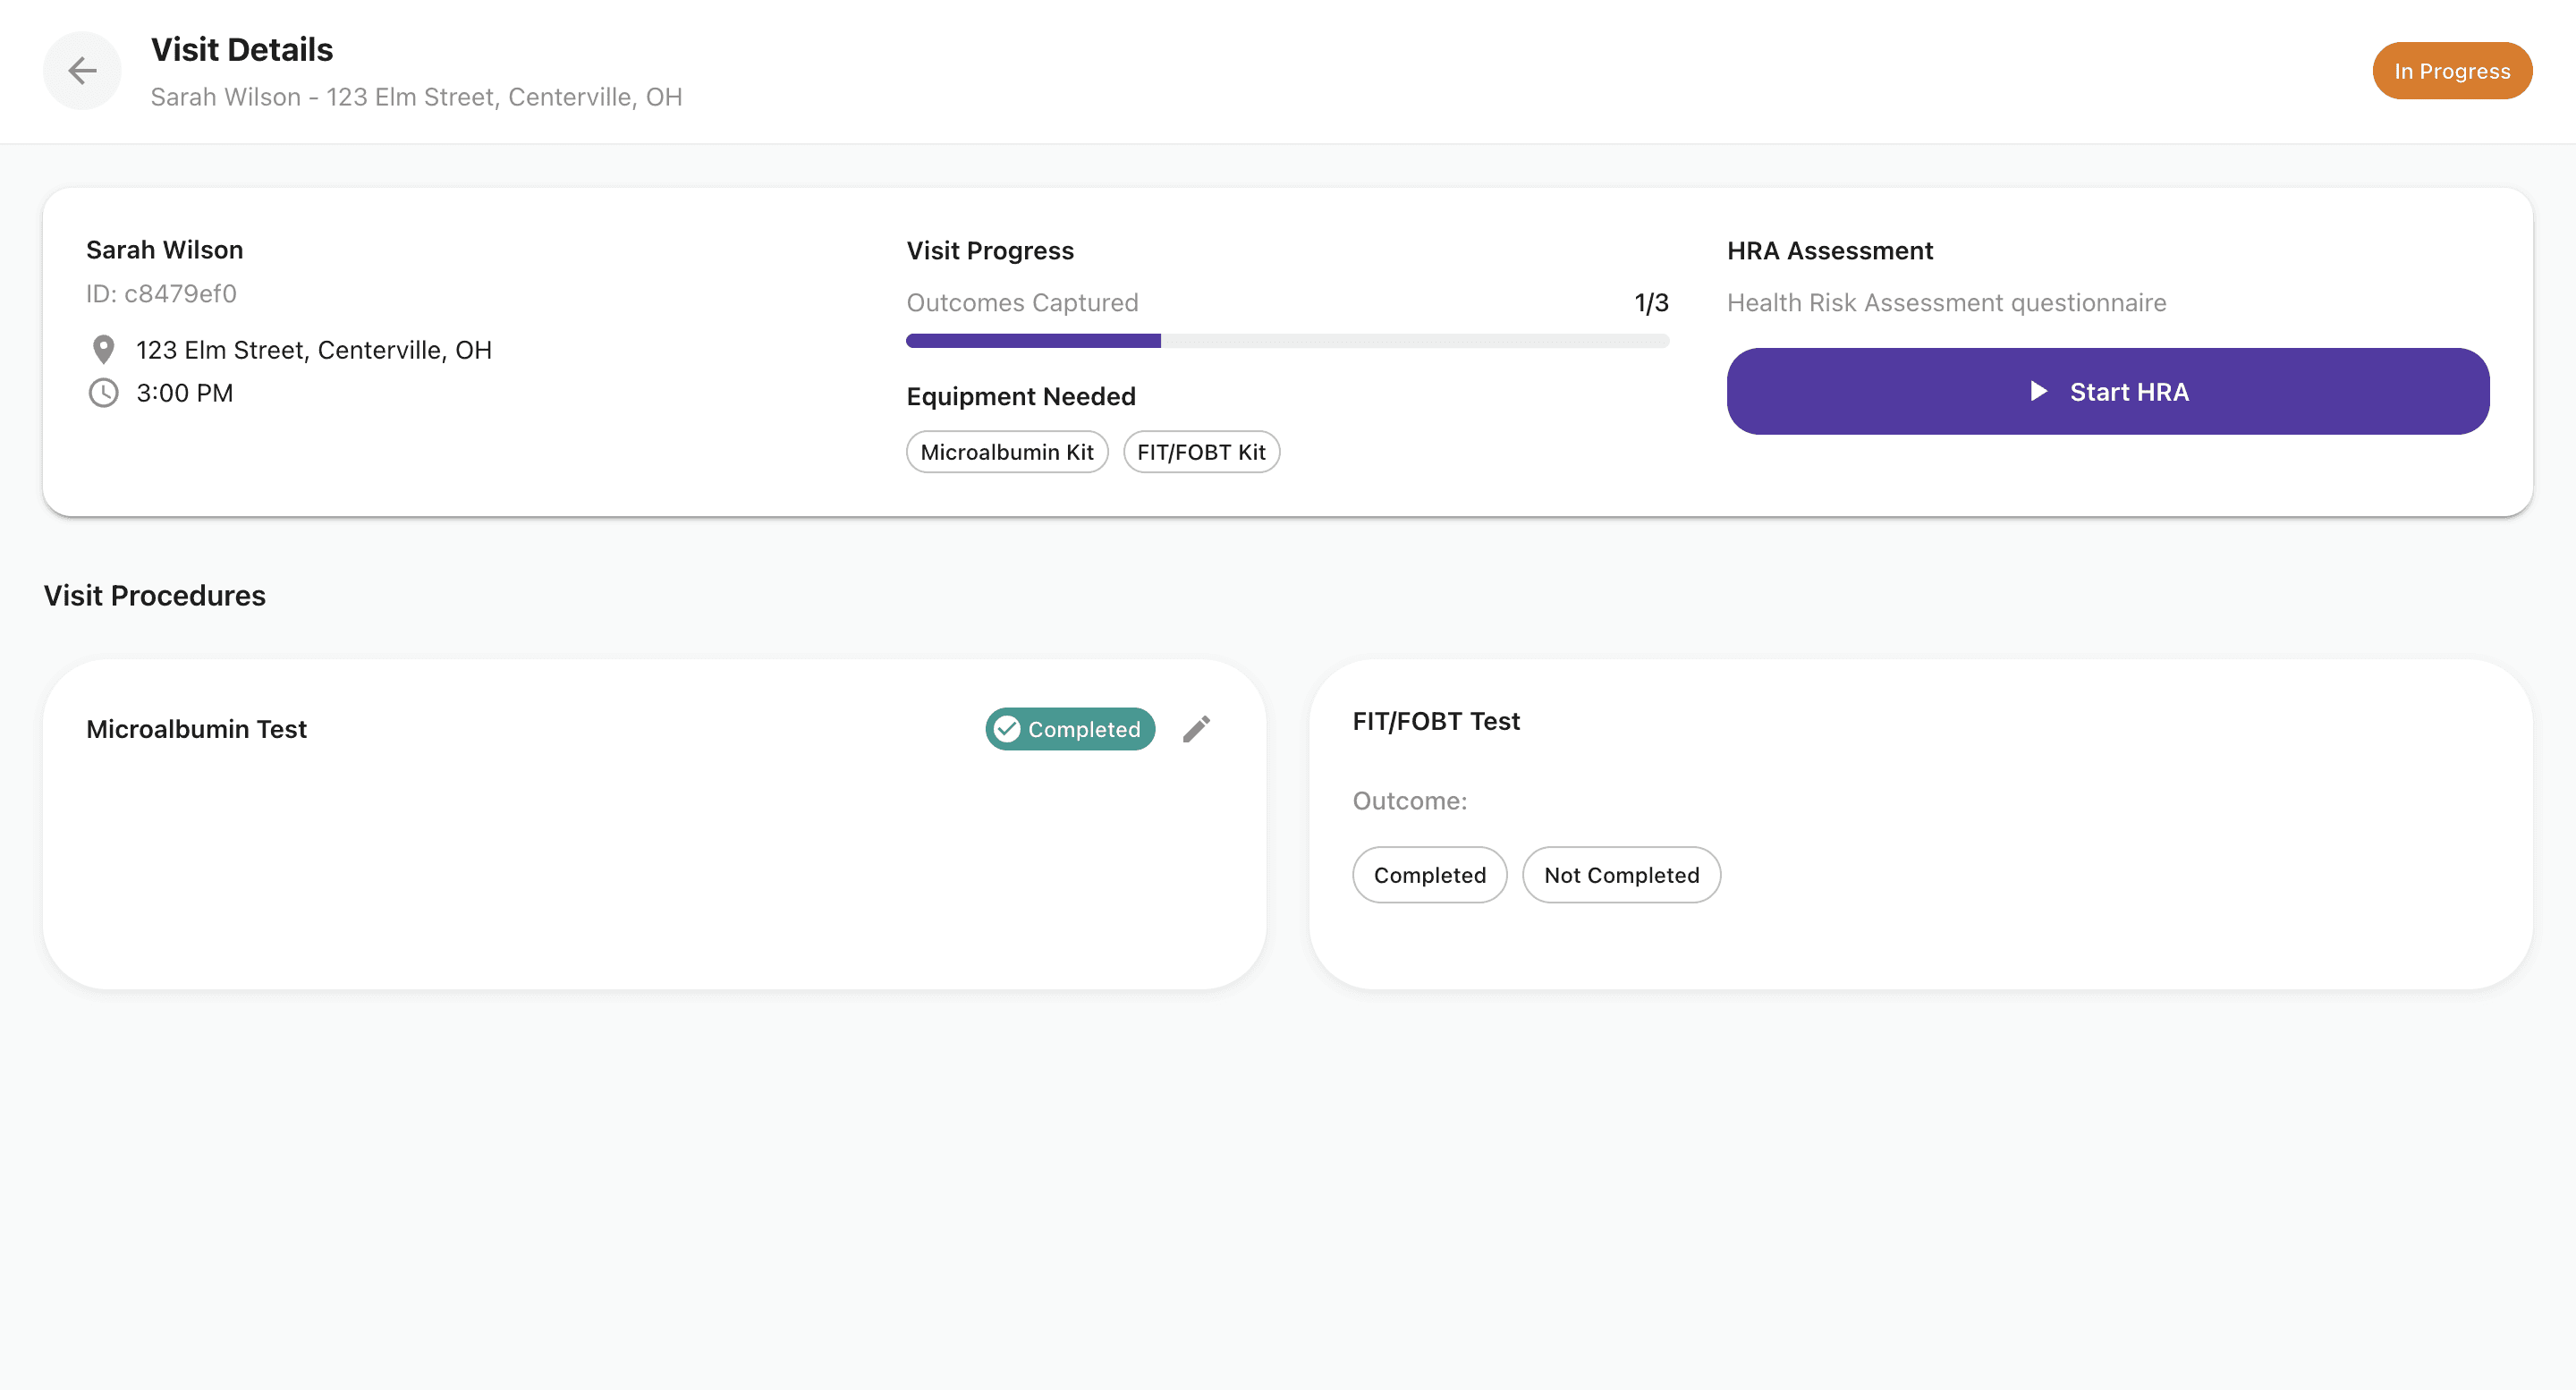Click the back arrow icon
The image size is (2576, 1390).
click(82, 71)
